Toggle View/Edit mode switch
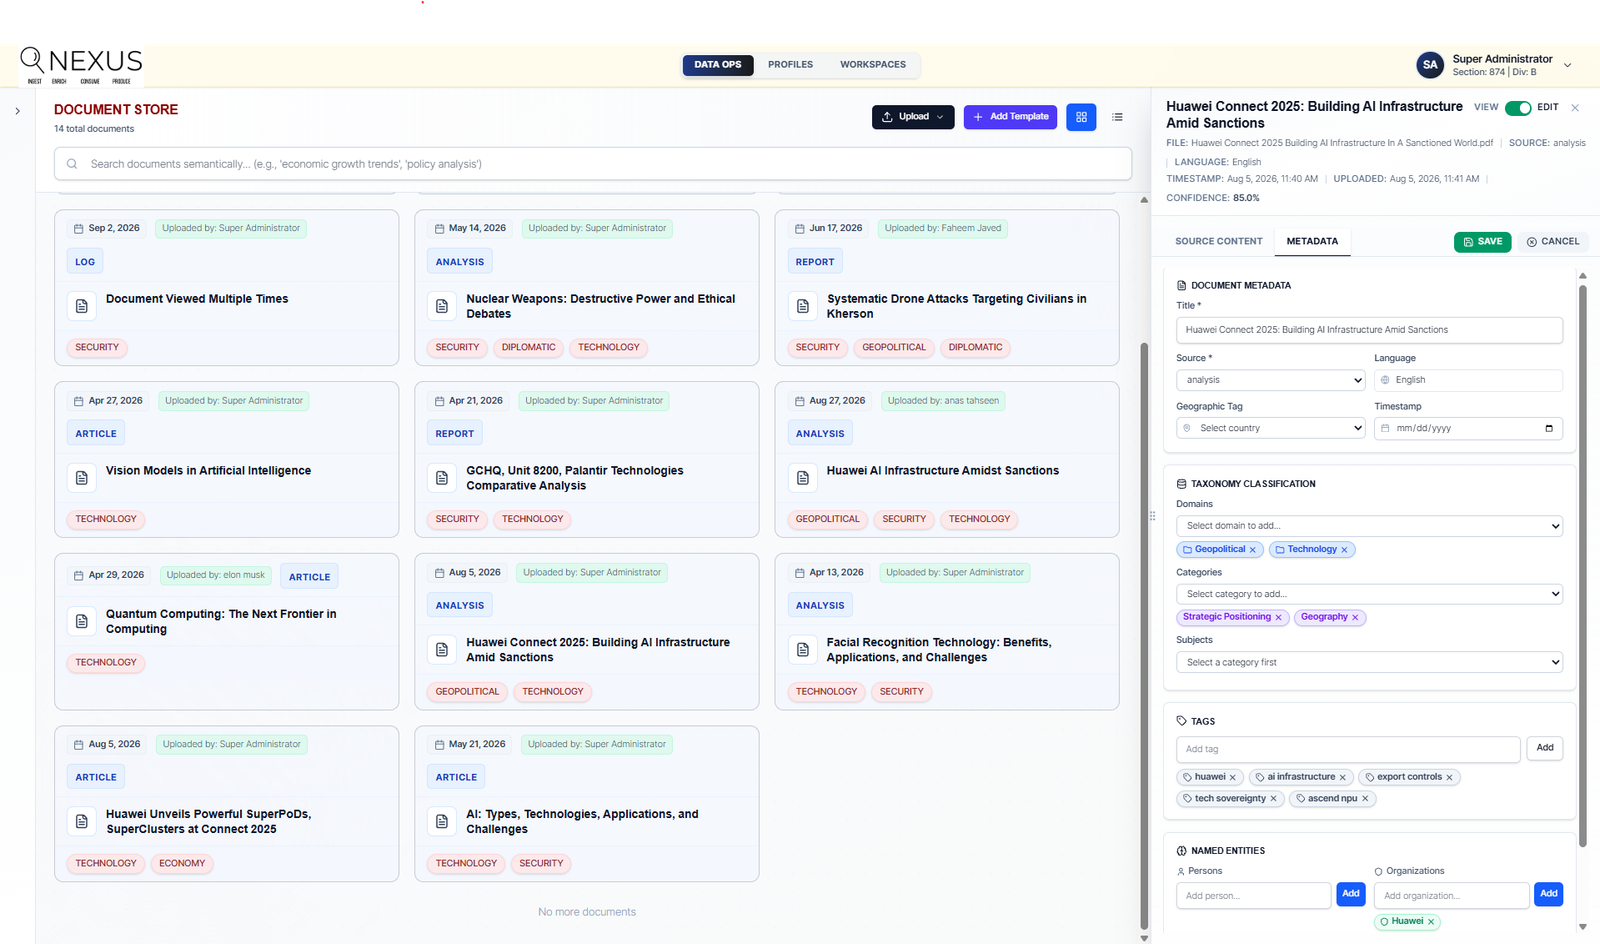Image resolution: width=1600 pixels, height=944 pixels. pos(1518,108)
